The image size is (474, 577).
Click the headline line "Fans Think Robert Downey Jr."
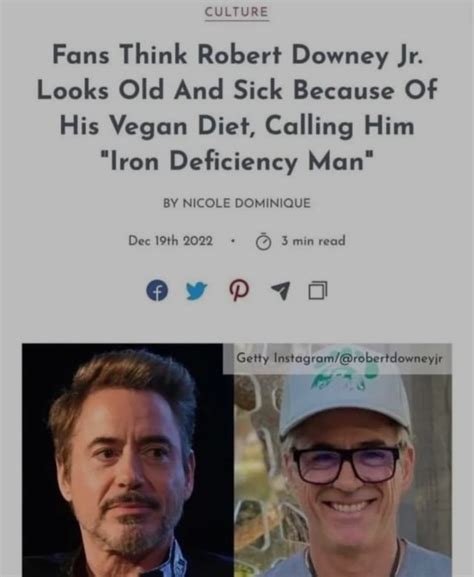(237, 55)
